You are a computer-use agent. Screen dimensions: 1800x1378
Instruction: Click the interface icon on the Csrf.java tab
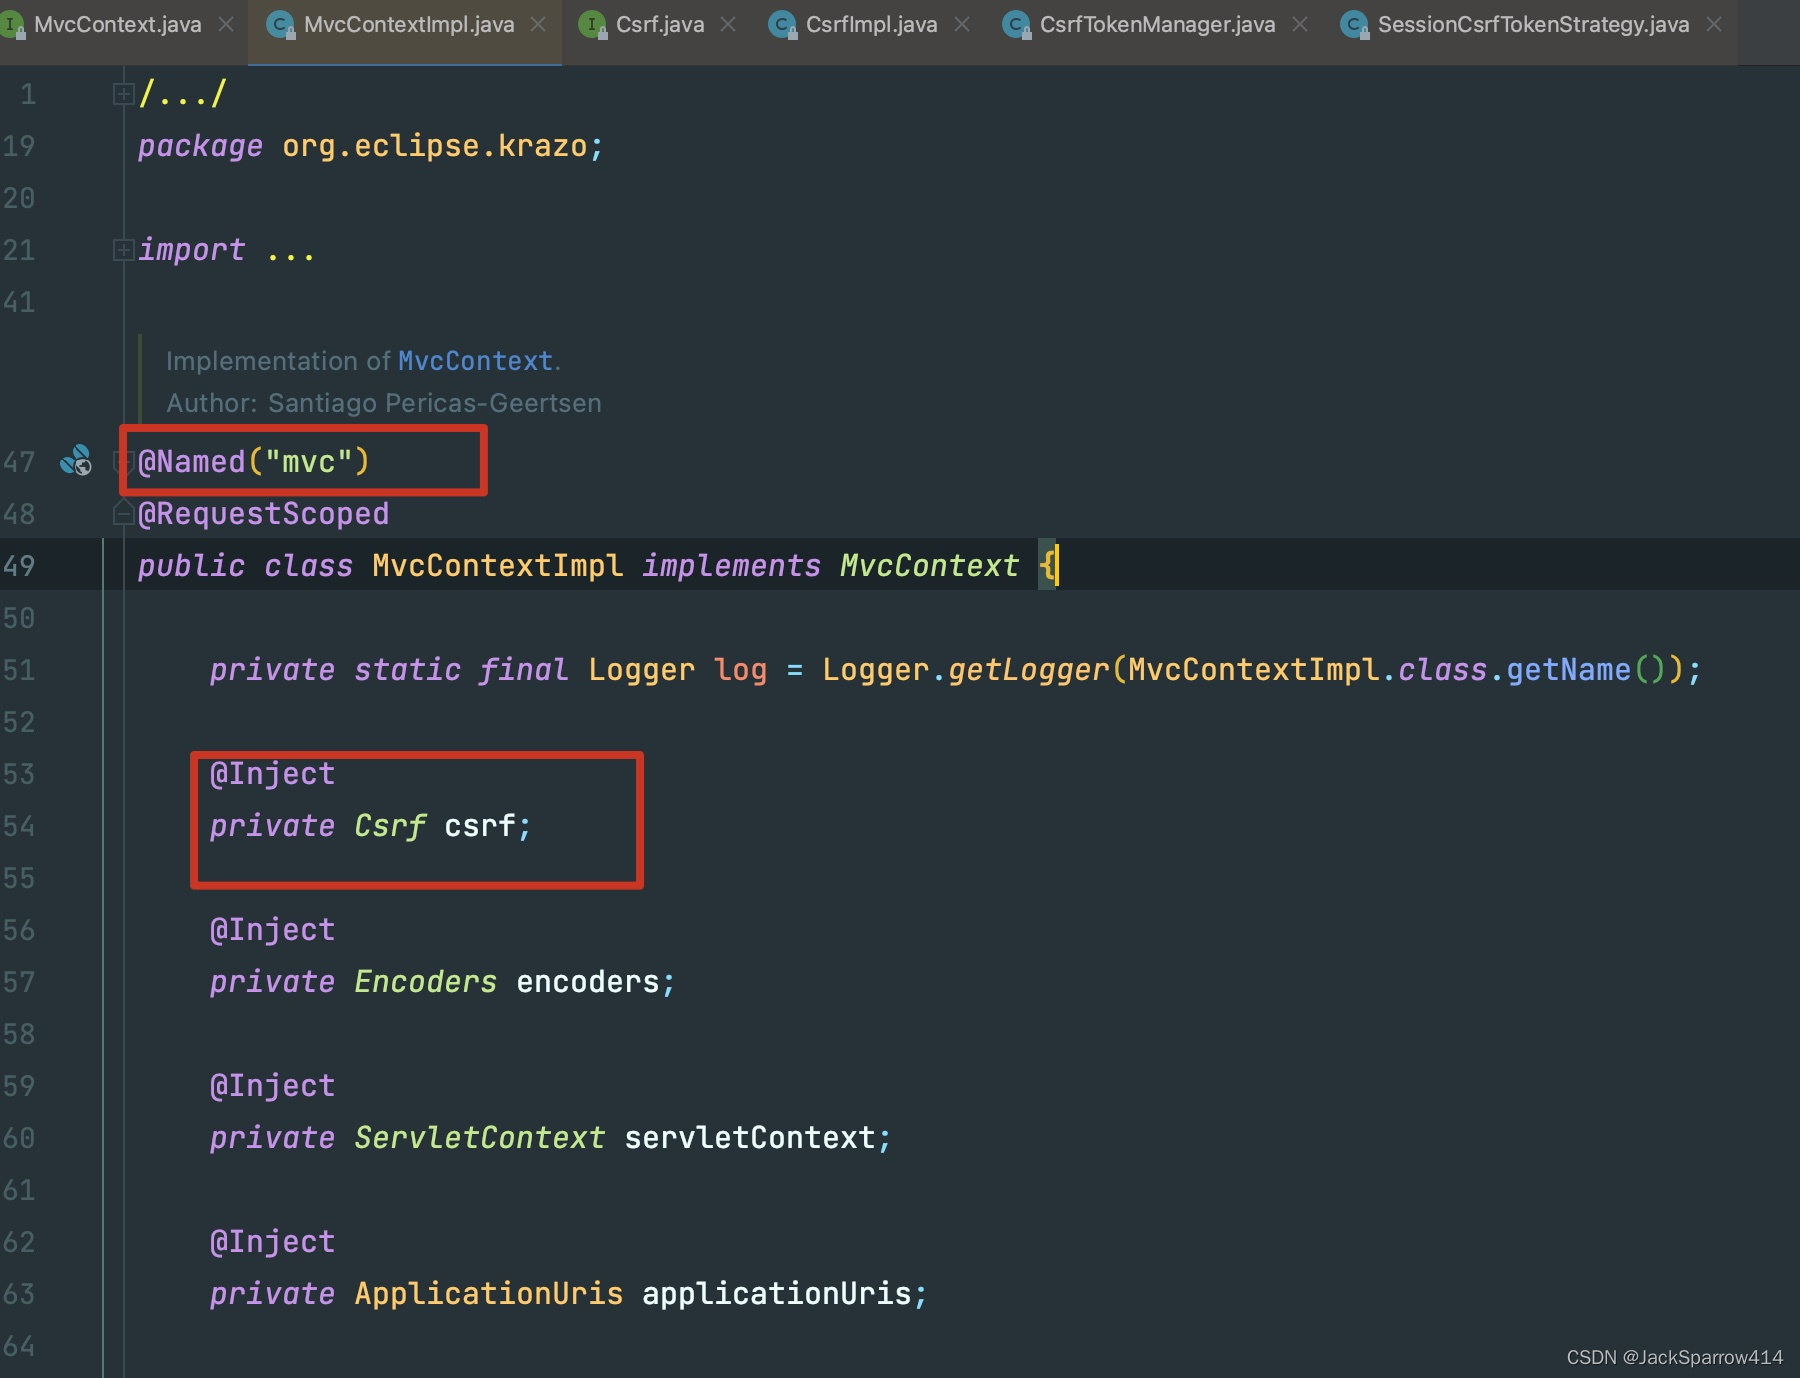593,25
